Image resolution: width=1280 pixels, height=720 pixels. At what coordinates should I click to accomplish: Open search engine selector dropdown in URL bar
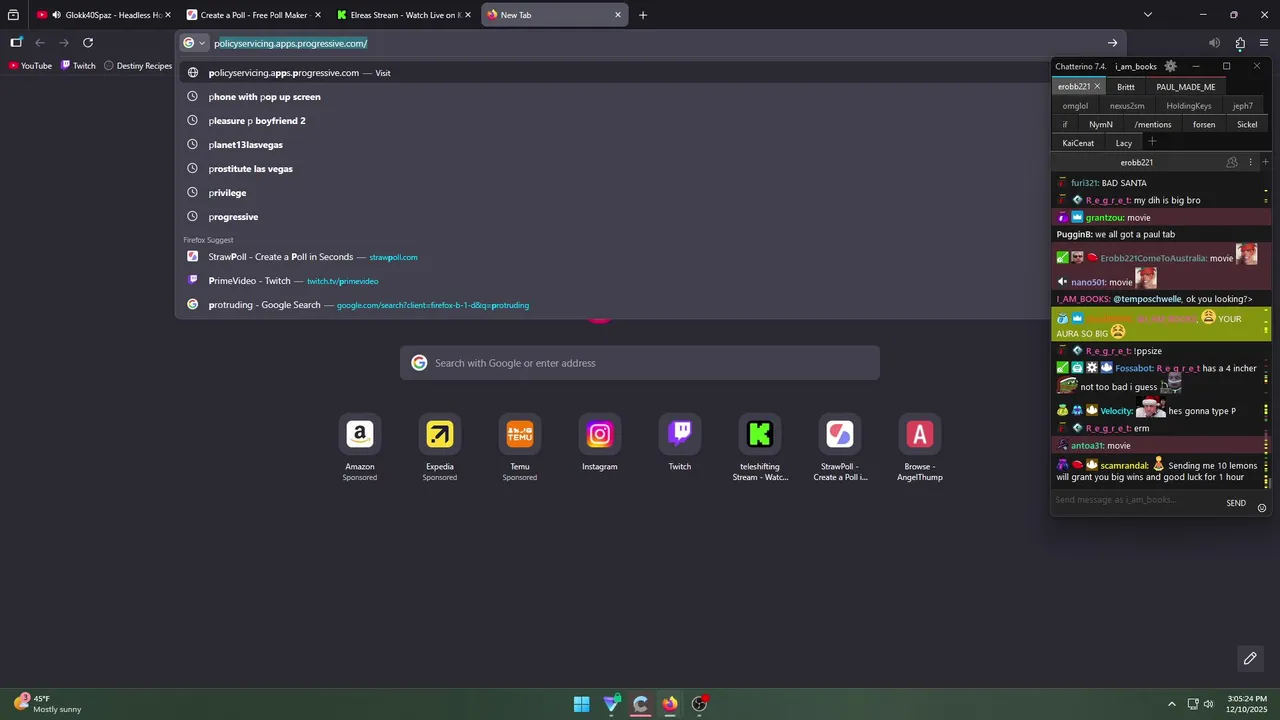point(194,43)
